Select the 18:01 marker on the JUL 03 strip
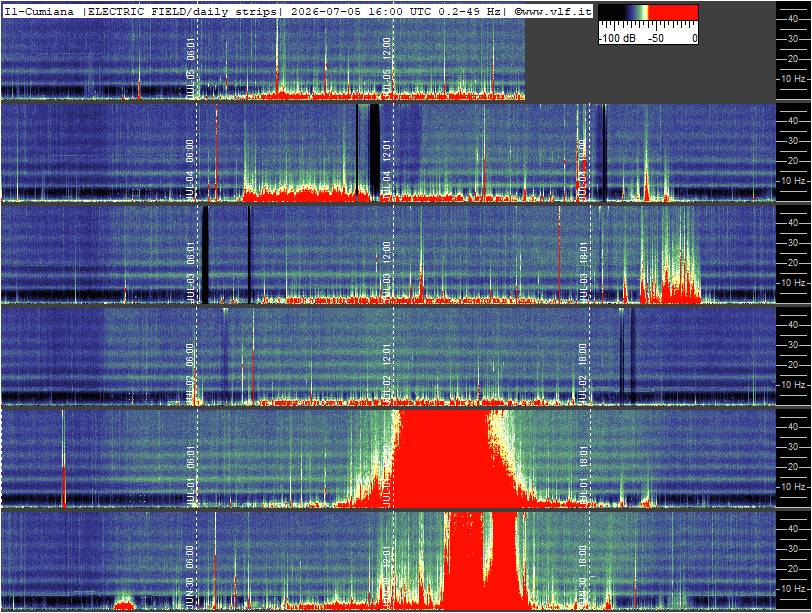Image resolution: width=812 pixels, height=613 pixels. click(583, 254)
